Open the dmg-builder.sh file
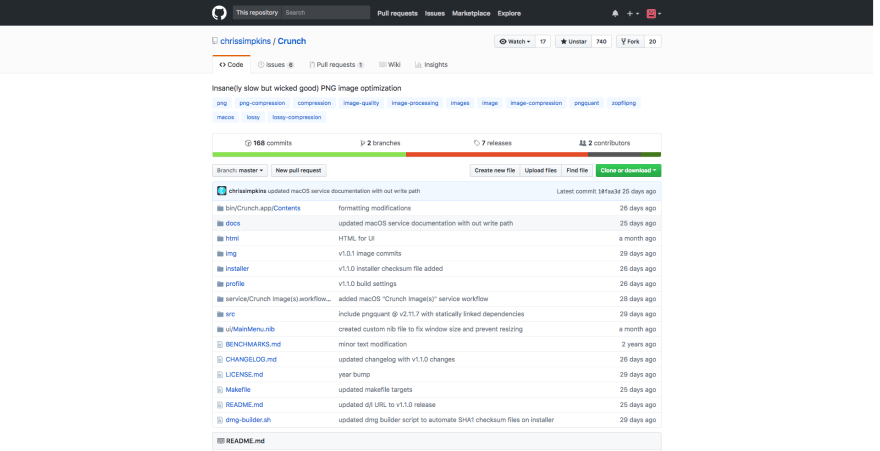Image resolution: width=880 pixels, height=451 pixels. (248, 420)
